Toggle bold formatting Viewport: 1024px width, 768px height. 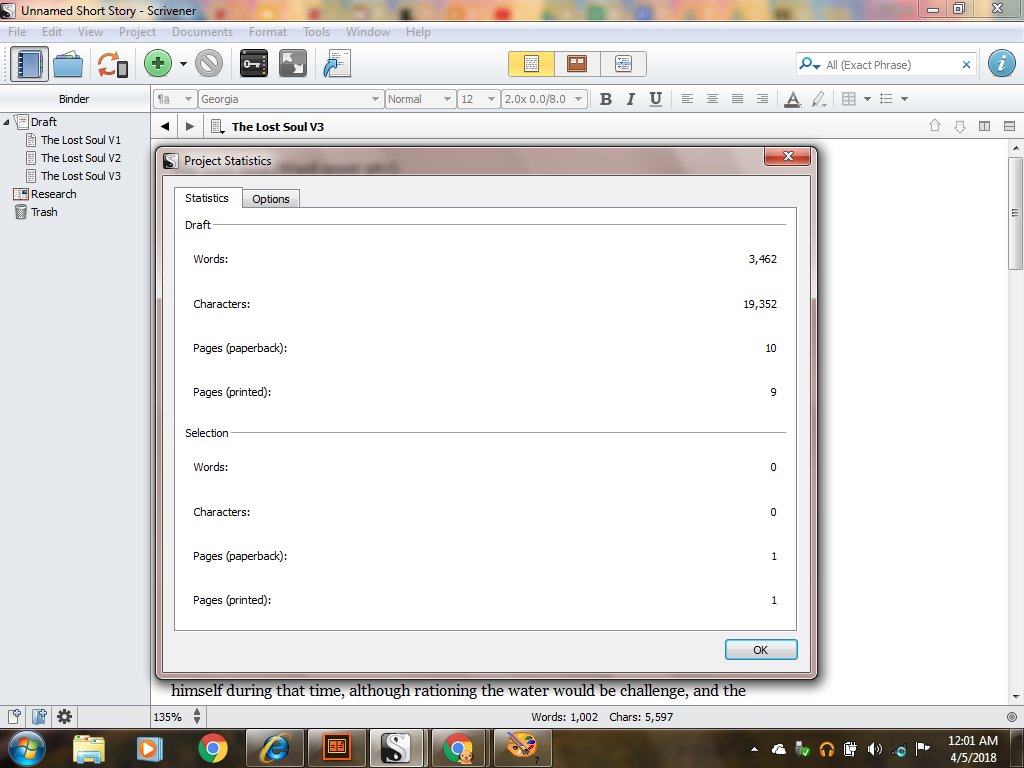pos(605,99)
